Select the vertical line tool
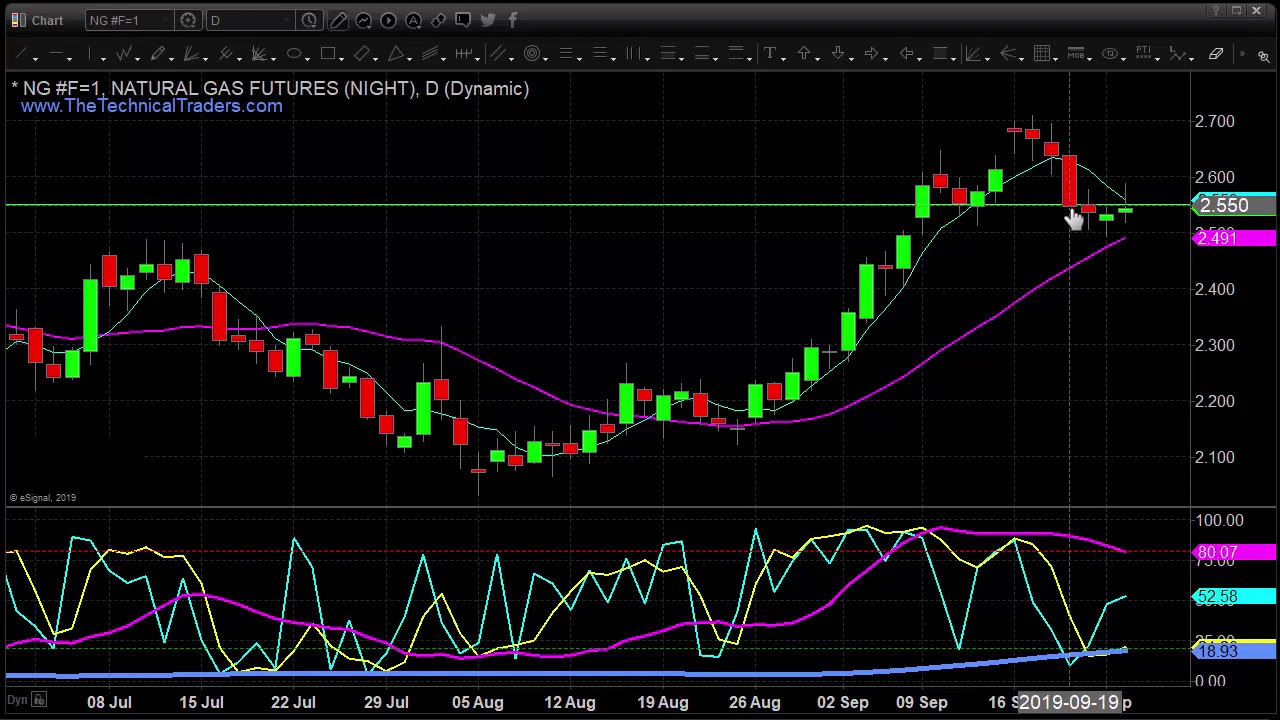Viewport: 1280px width, 720px height. tap(90, 54)
